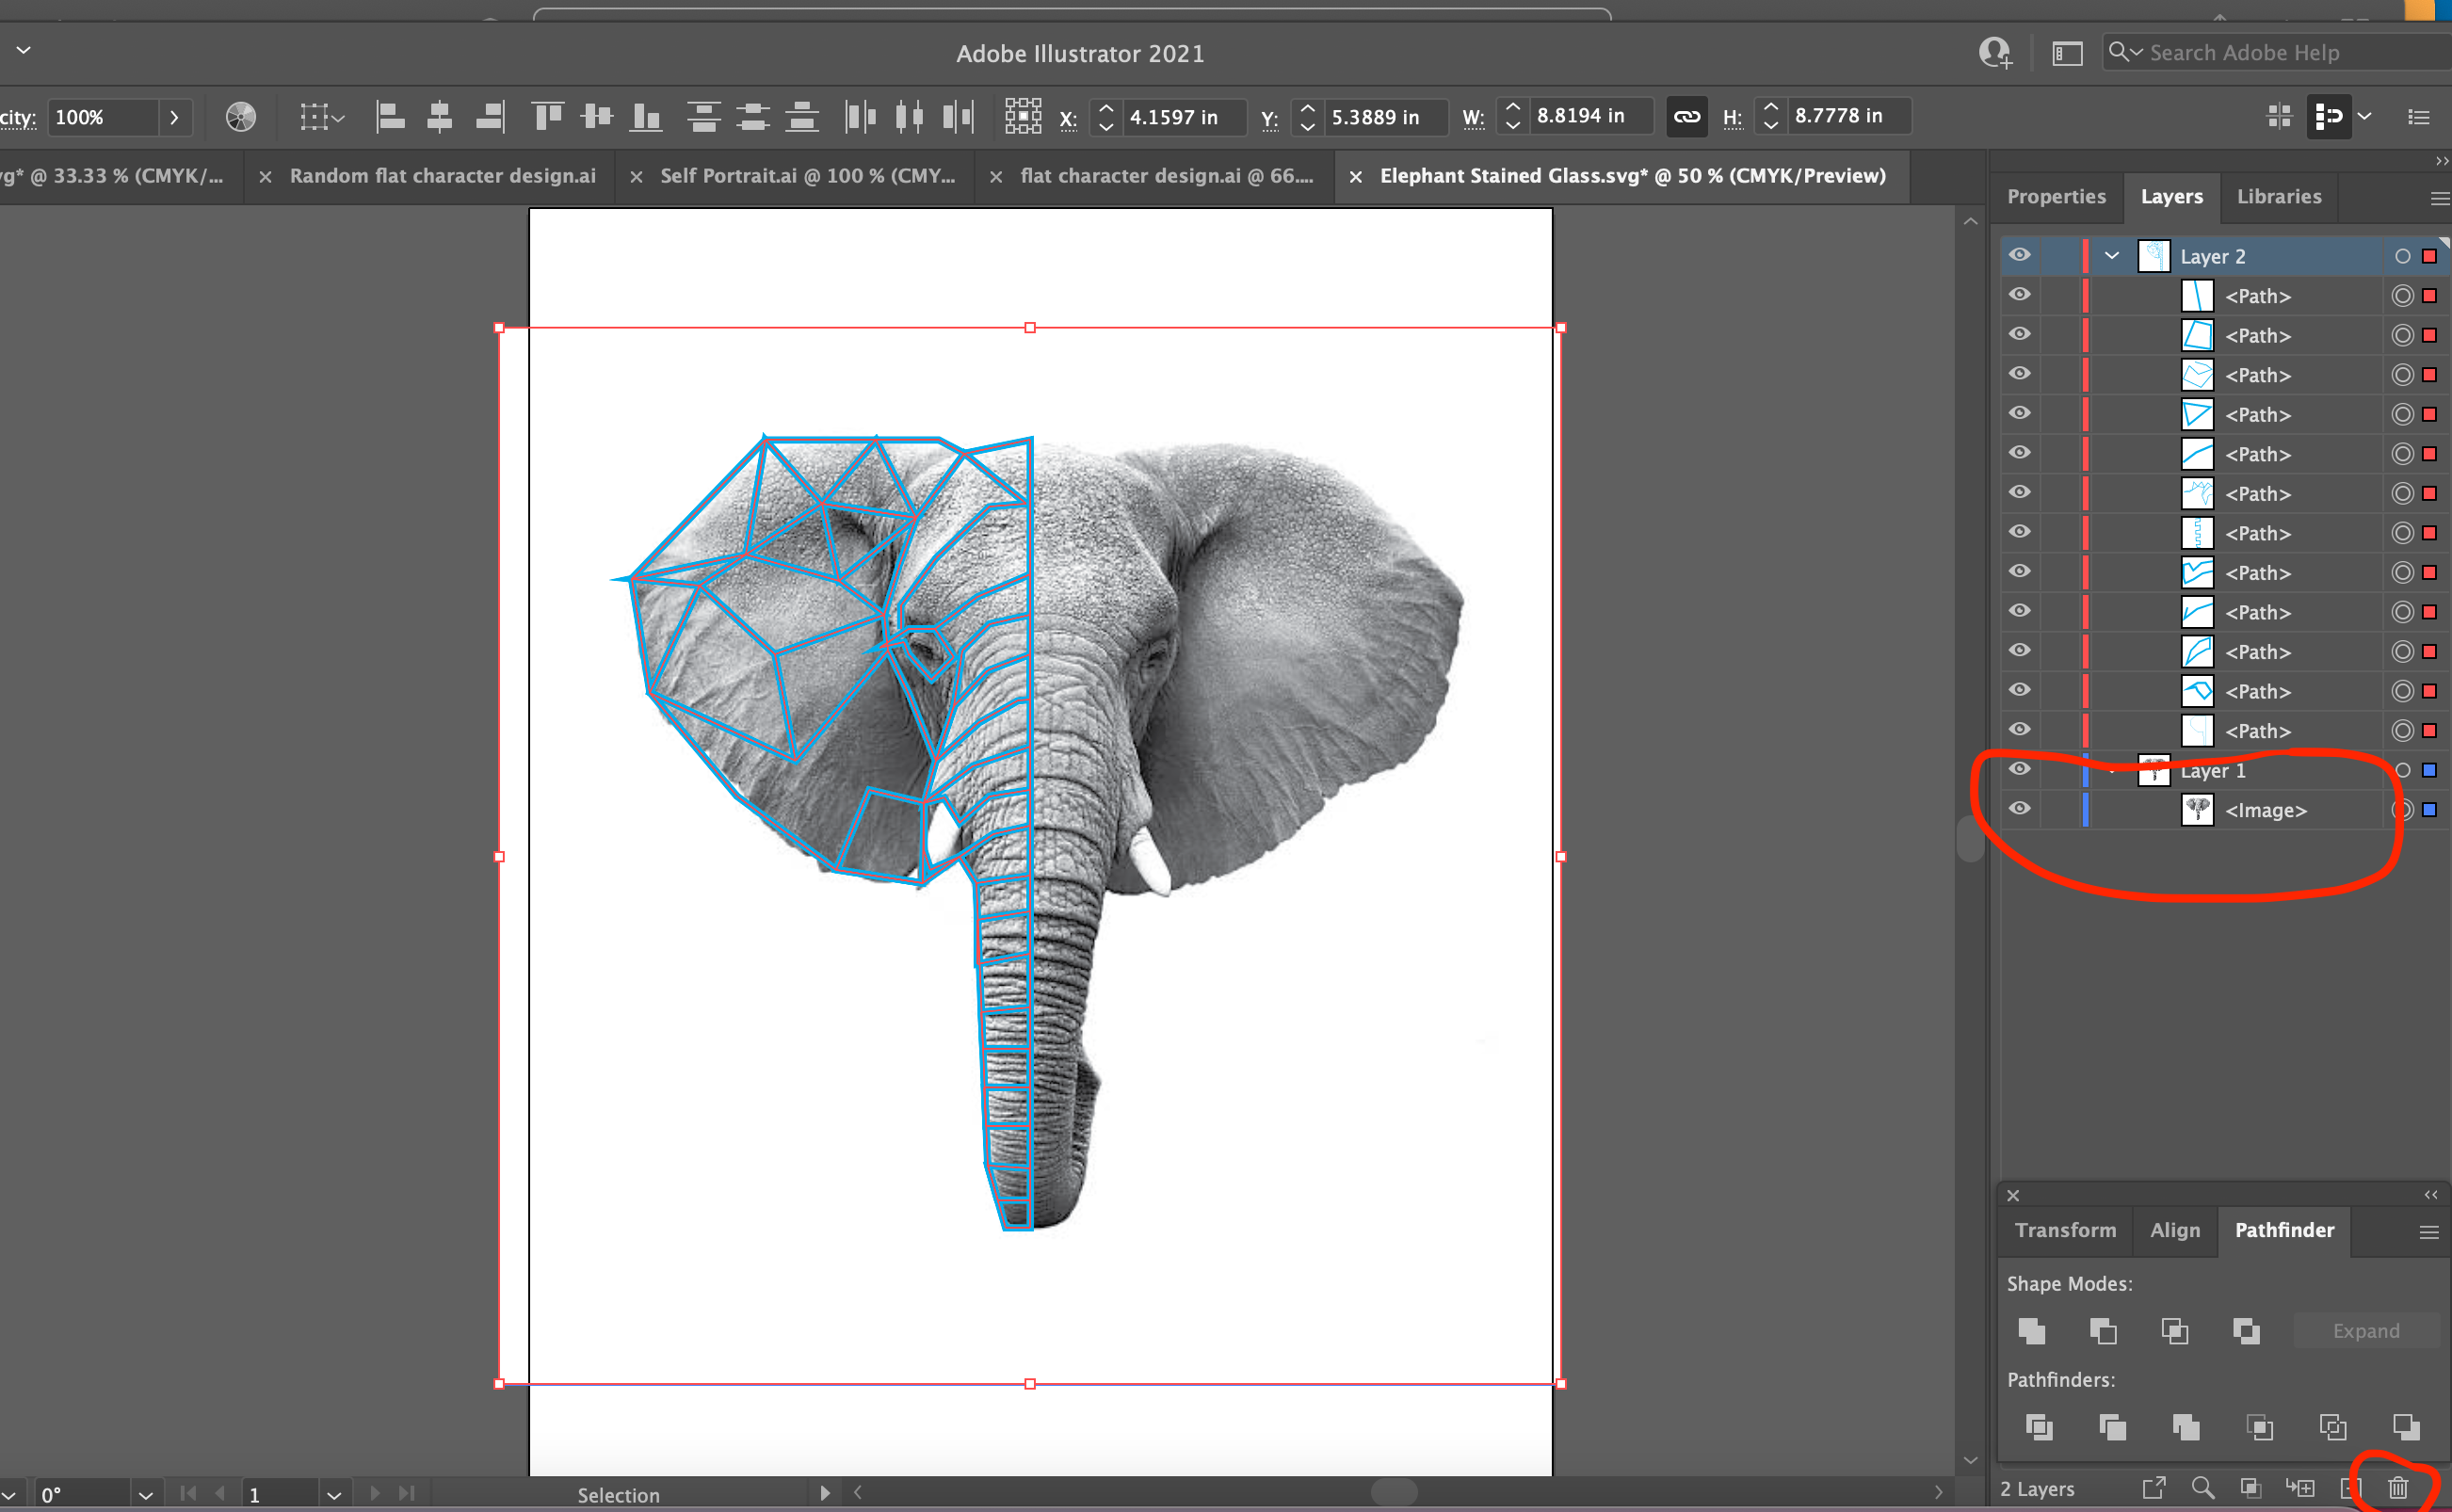Toggle visibility of Layer 2
The height and width of the screenshot is (1512, 2452).
pos(2020,256)
